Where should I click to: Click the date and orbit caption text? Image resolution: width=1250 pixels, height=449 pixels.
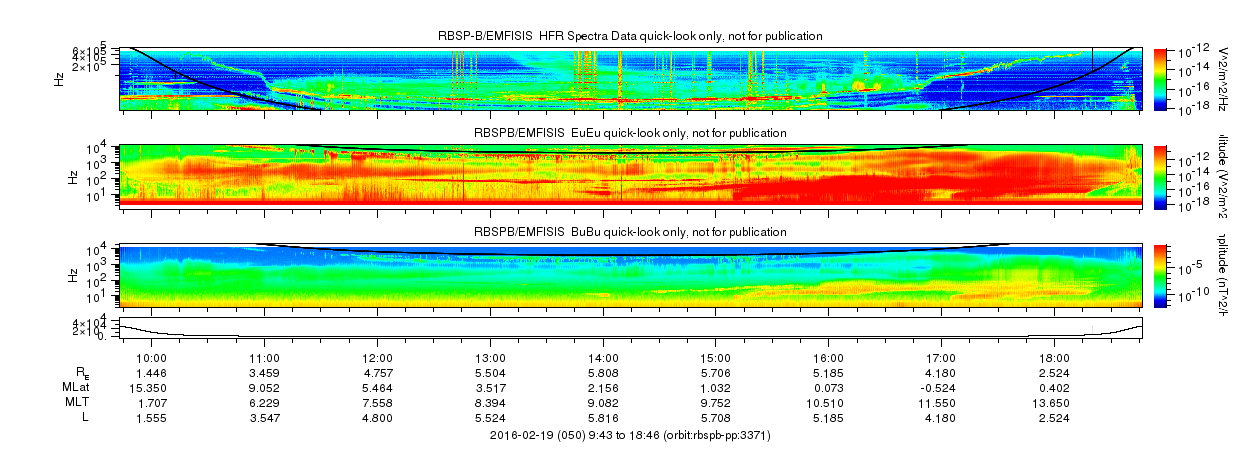pyautogui.click(x=630, y=436)
